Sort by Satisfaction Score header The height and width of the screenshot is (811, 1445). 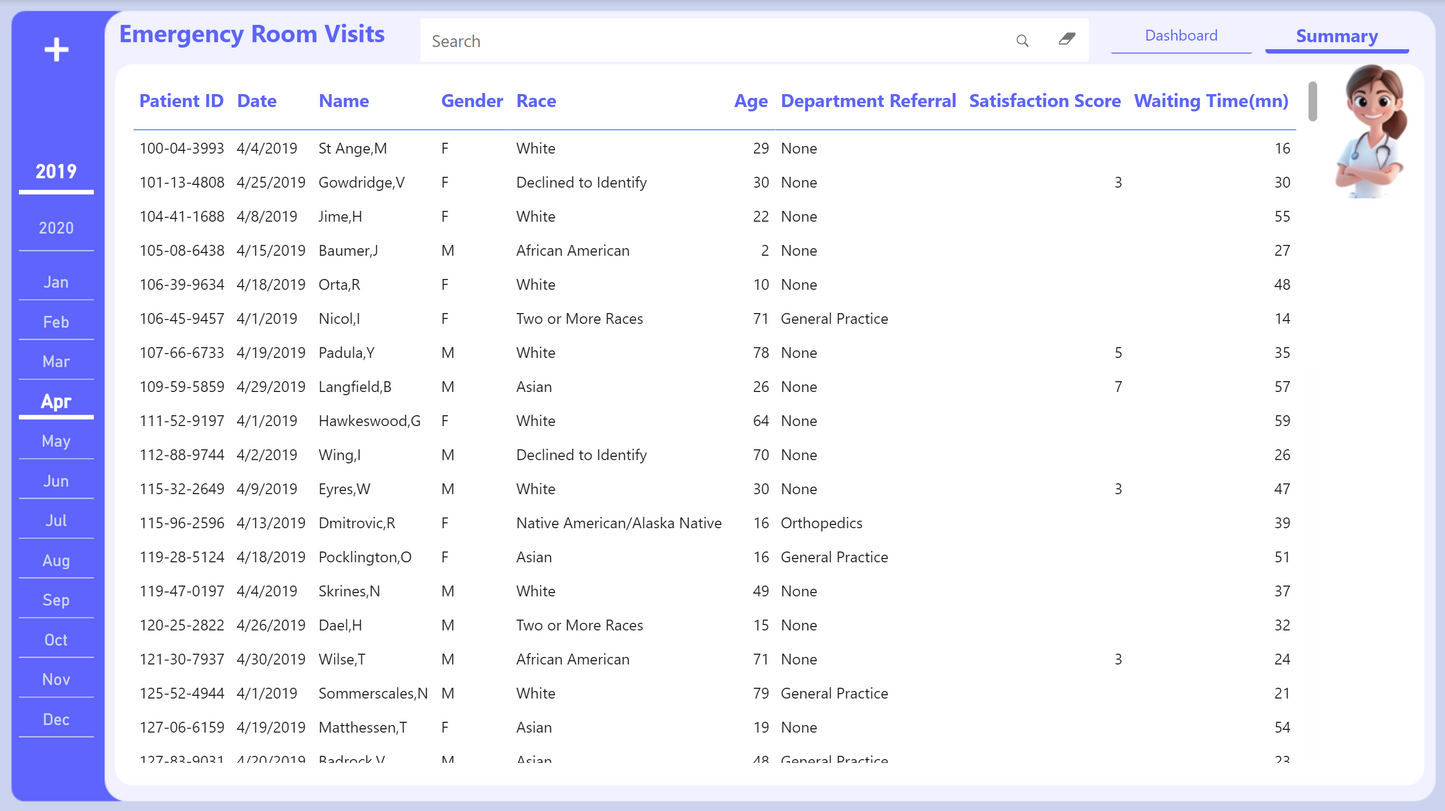pyautogui.click(x=1045, y=101)
